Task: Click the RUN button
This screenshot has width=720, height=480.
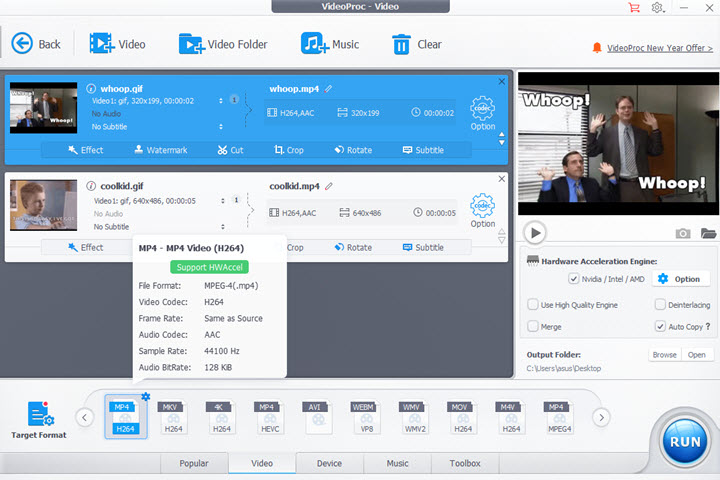Action: tap(685, 441)
